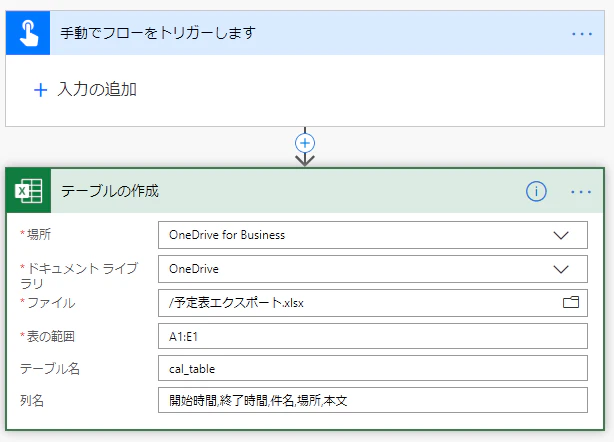
Task: Click the OneDrive for Business value
Action: 227,235
